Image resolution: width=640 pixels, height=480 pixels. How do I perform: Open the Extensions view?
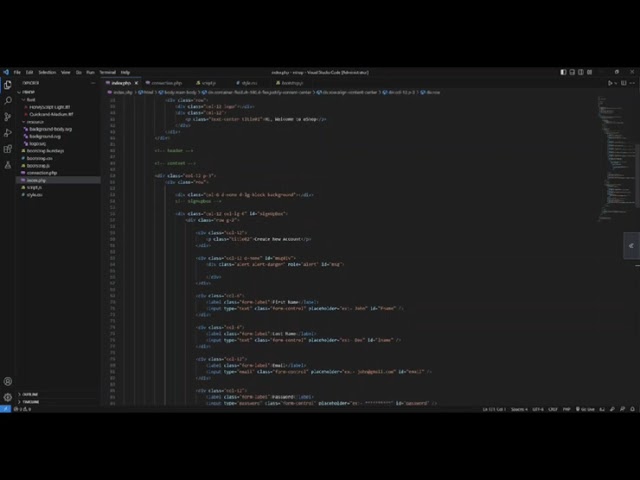8,149
